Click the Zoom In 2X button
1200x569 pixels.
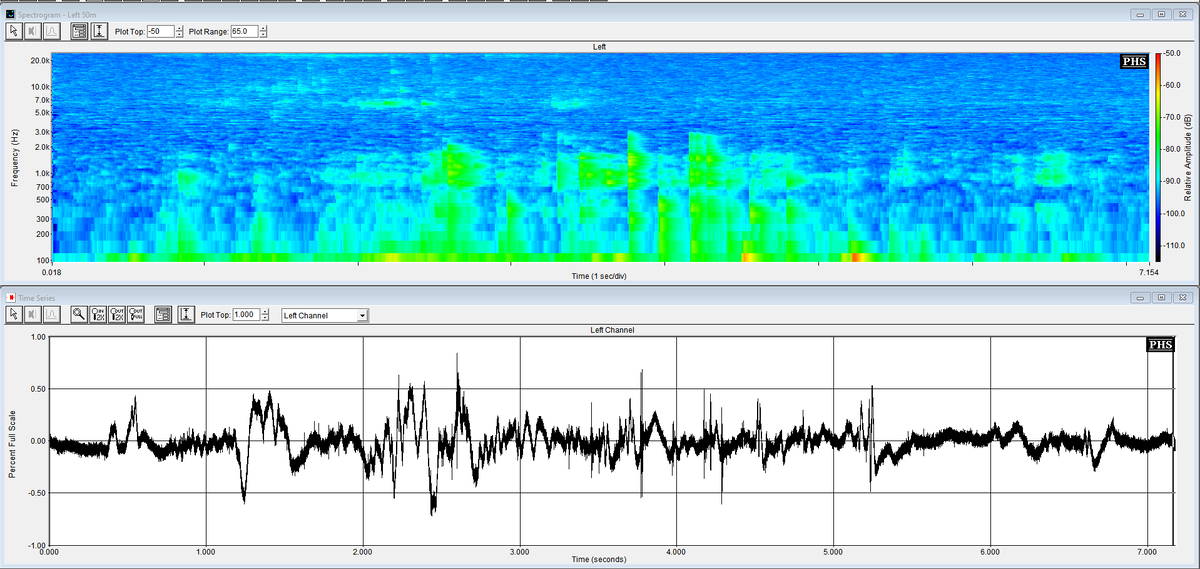click(99, 315)
